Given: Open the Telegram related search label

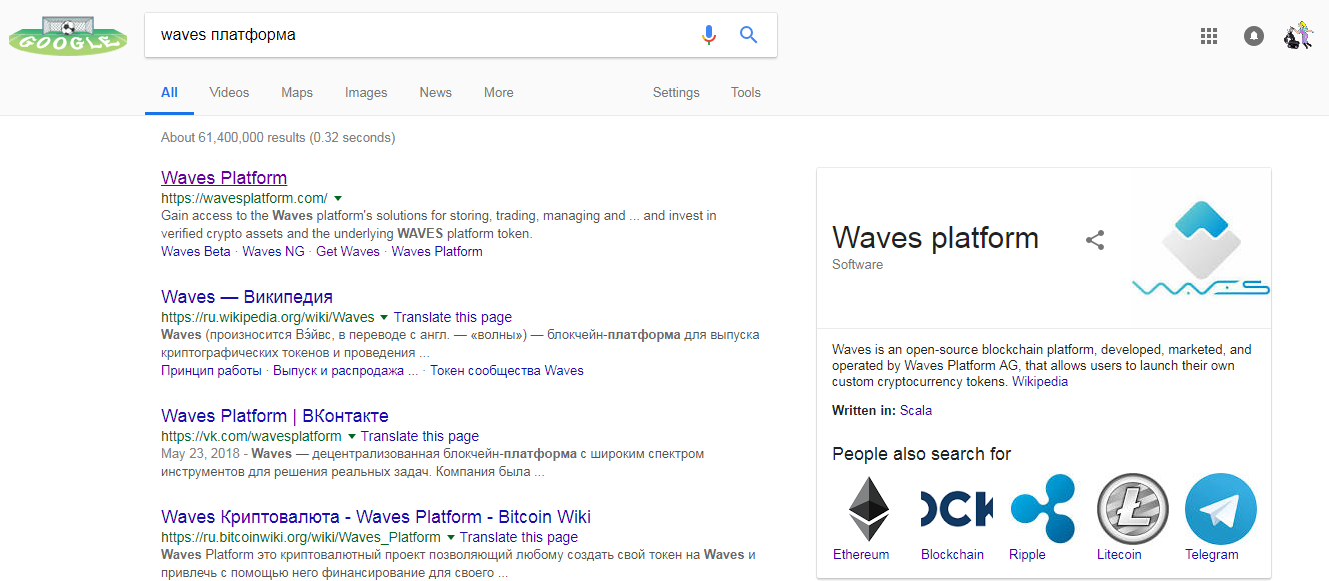Looking at the screenshot, I should [x=1212, y=555].
